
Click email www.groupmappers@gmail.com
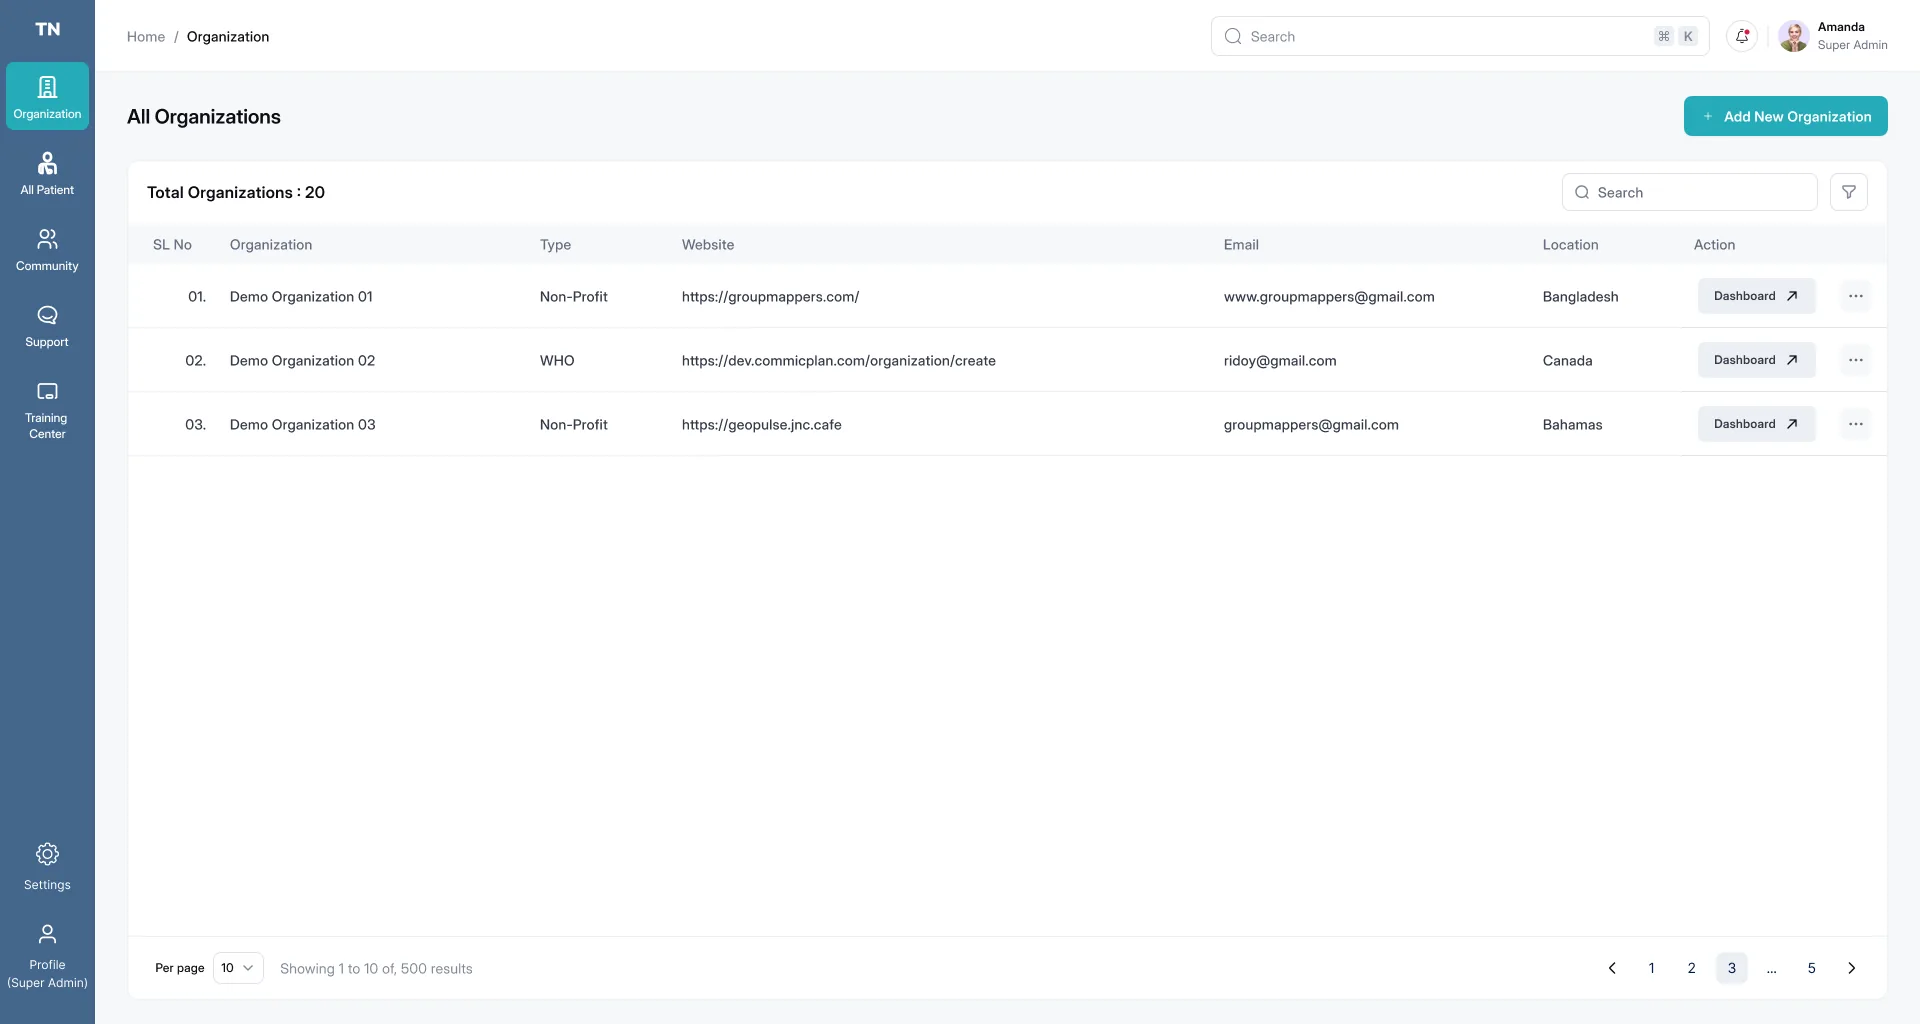coord(1329,297)
